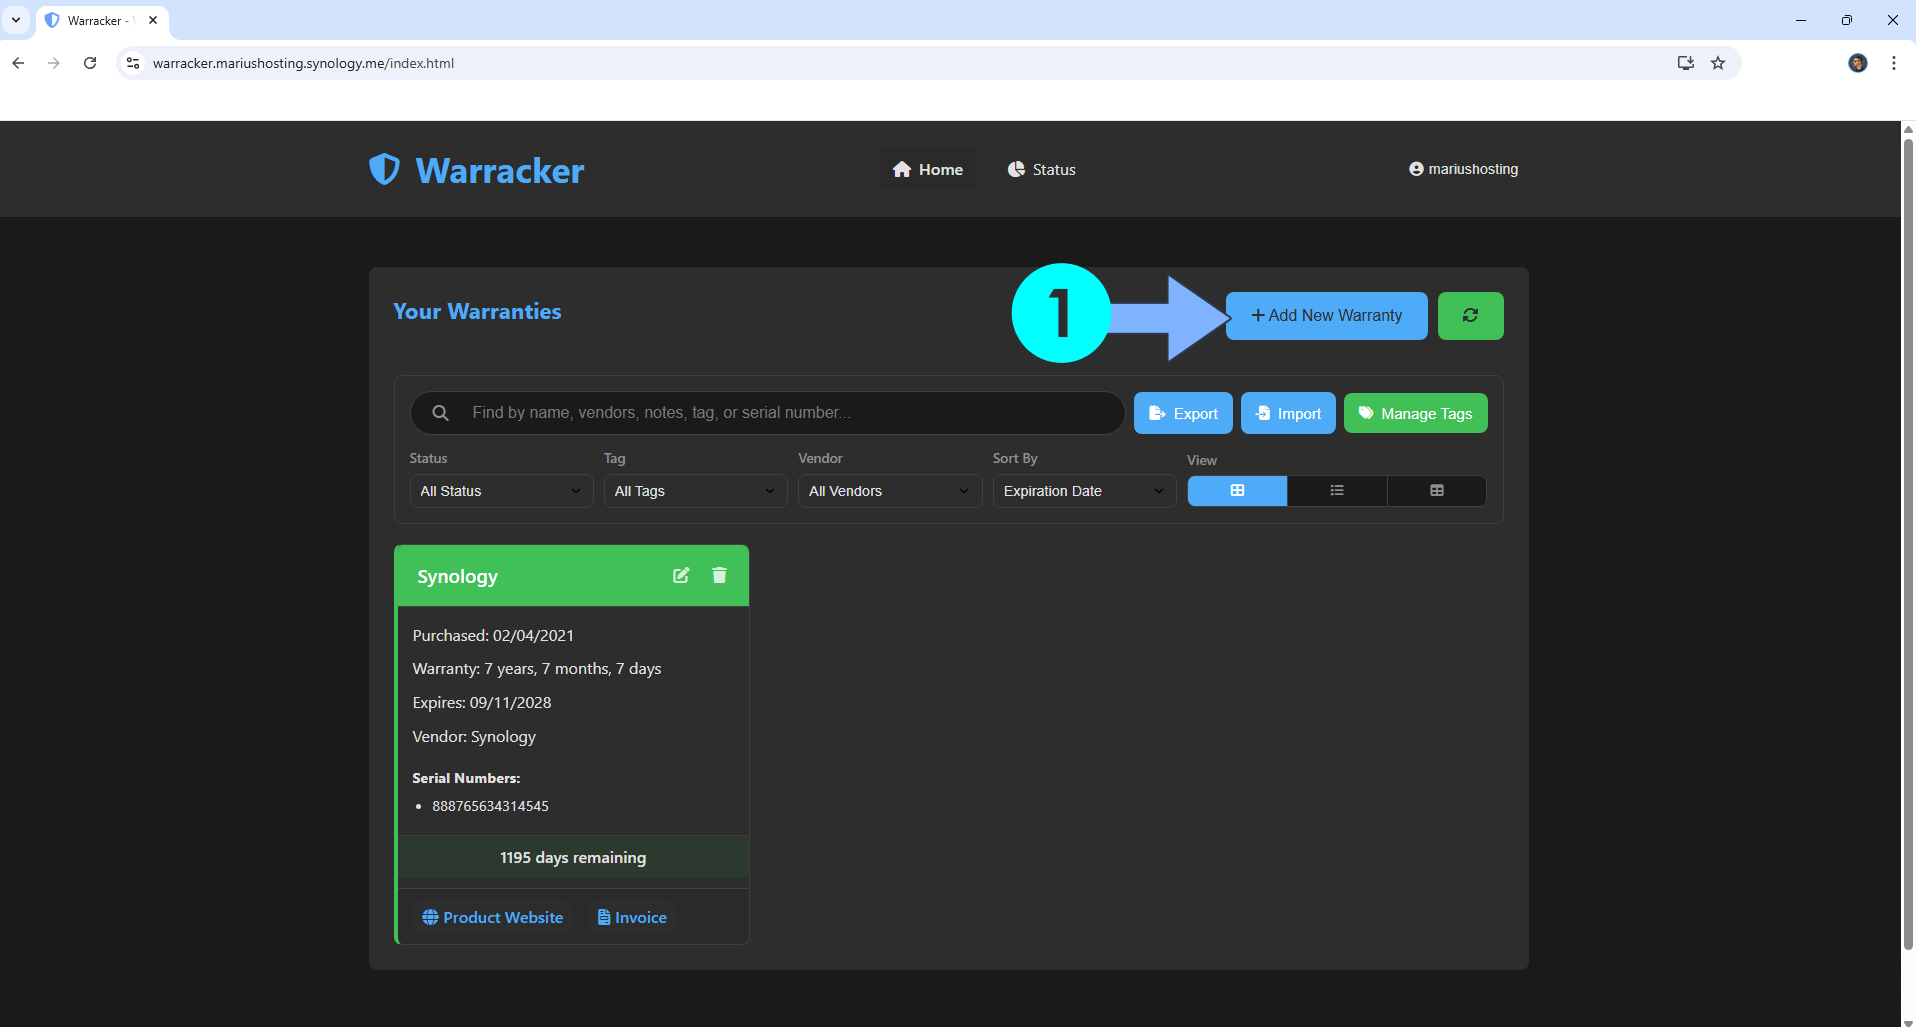Open the mariushosting user menu
Viewport: 1916px width, 1027px height.
(x=1463, y=169)
